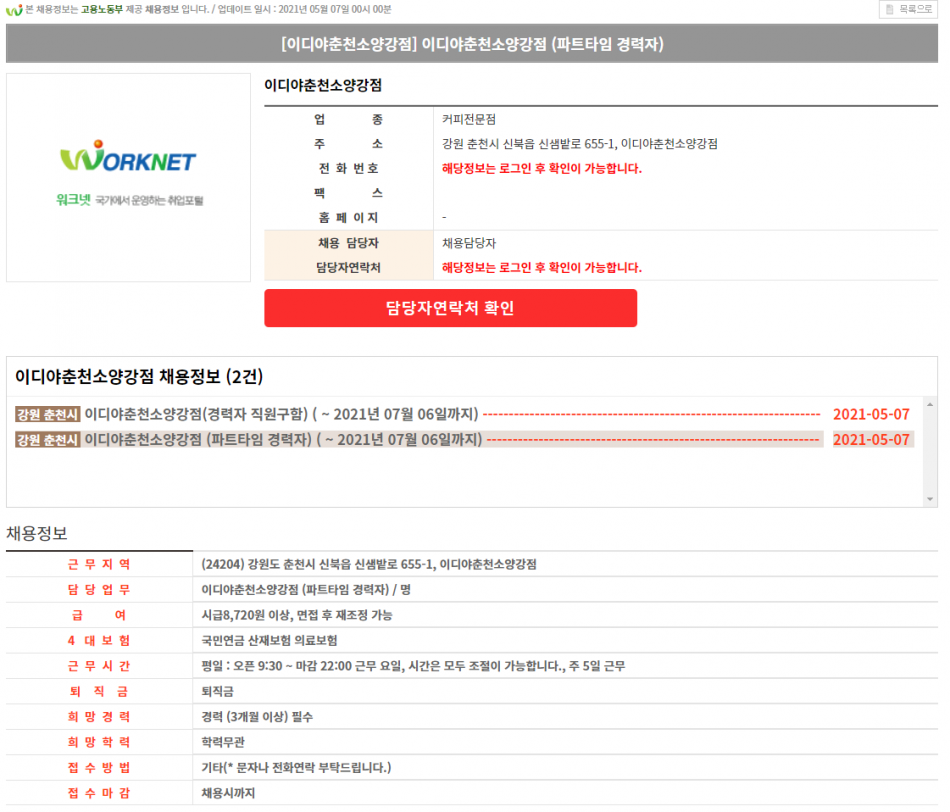Click the 팩스 row label
Viewport: 950px width, 812px height.
click(x=348, y=193)
